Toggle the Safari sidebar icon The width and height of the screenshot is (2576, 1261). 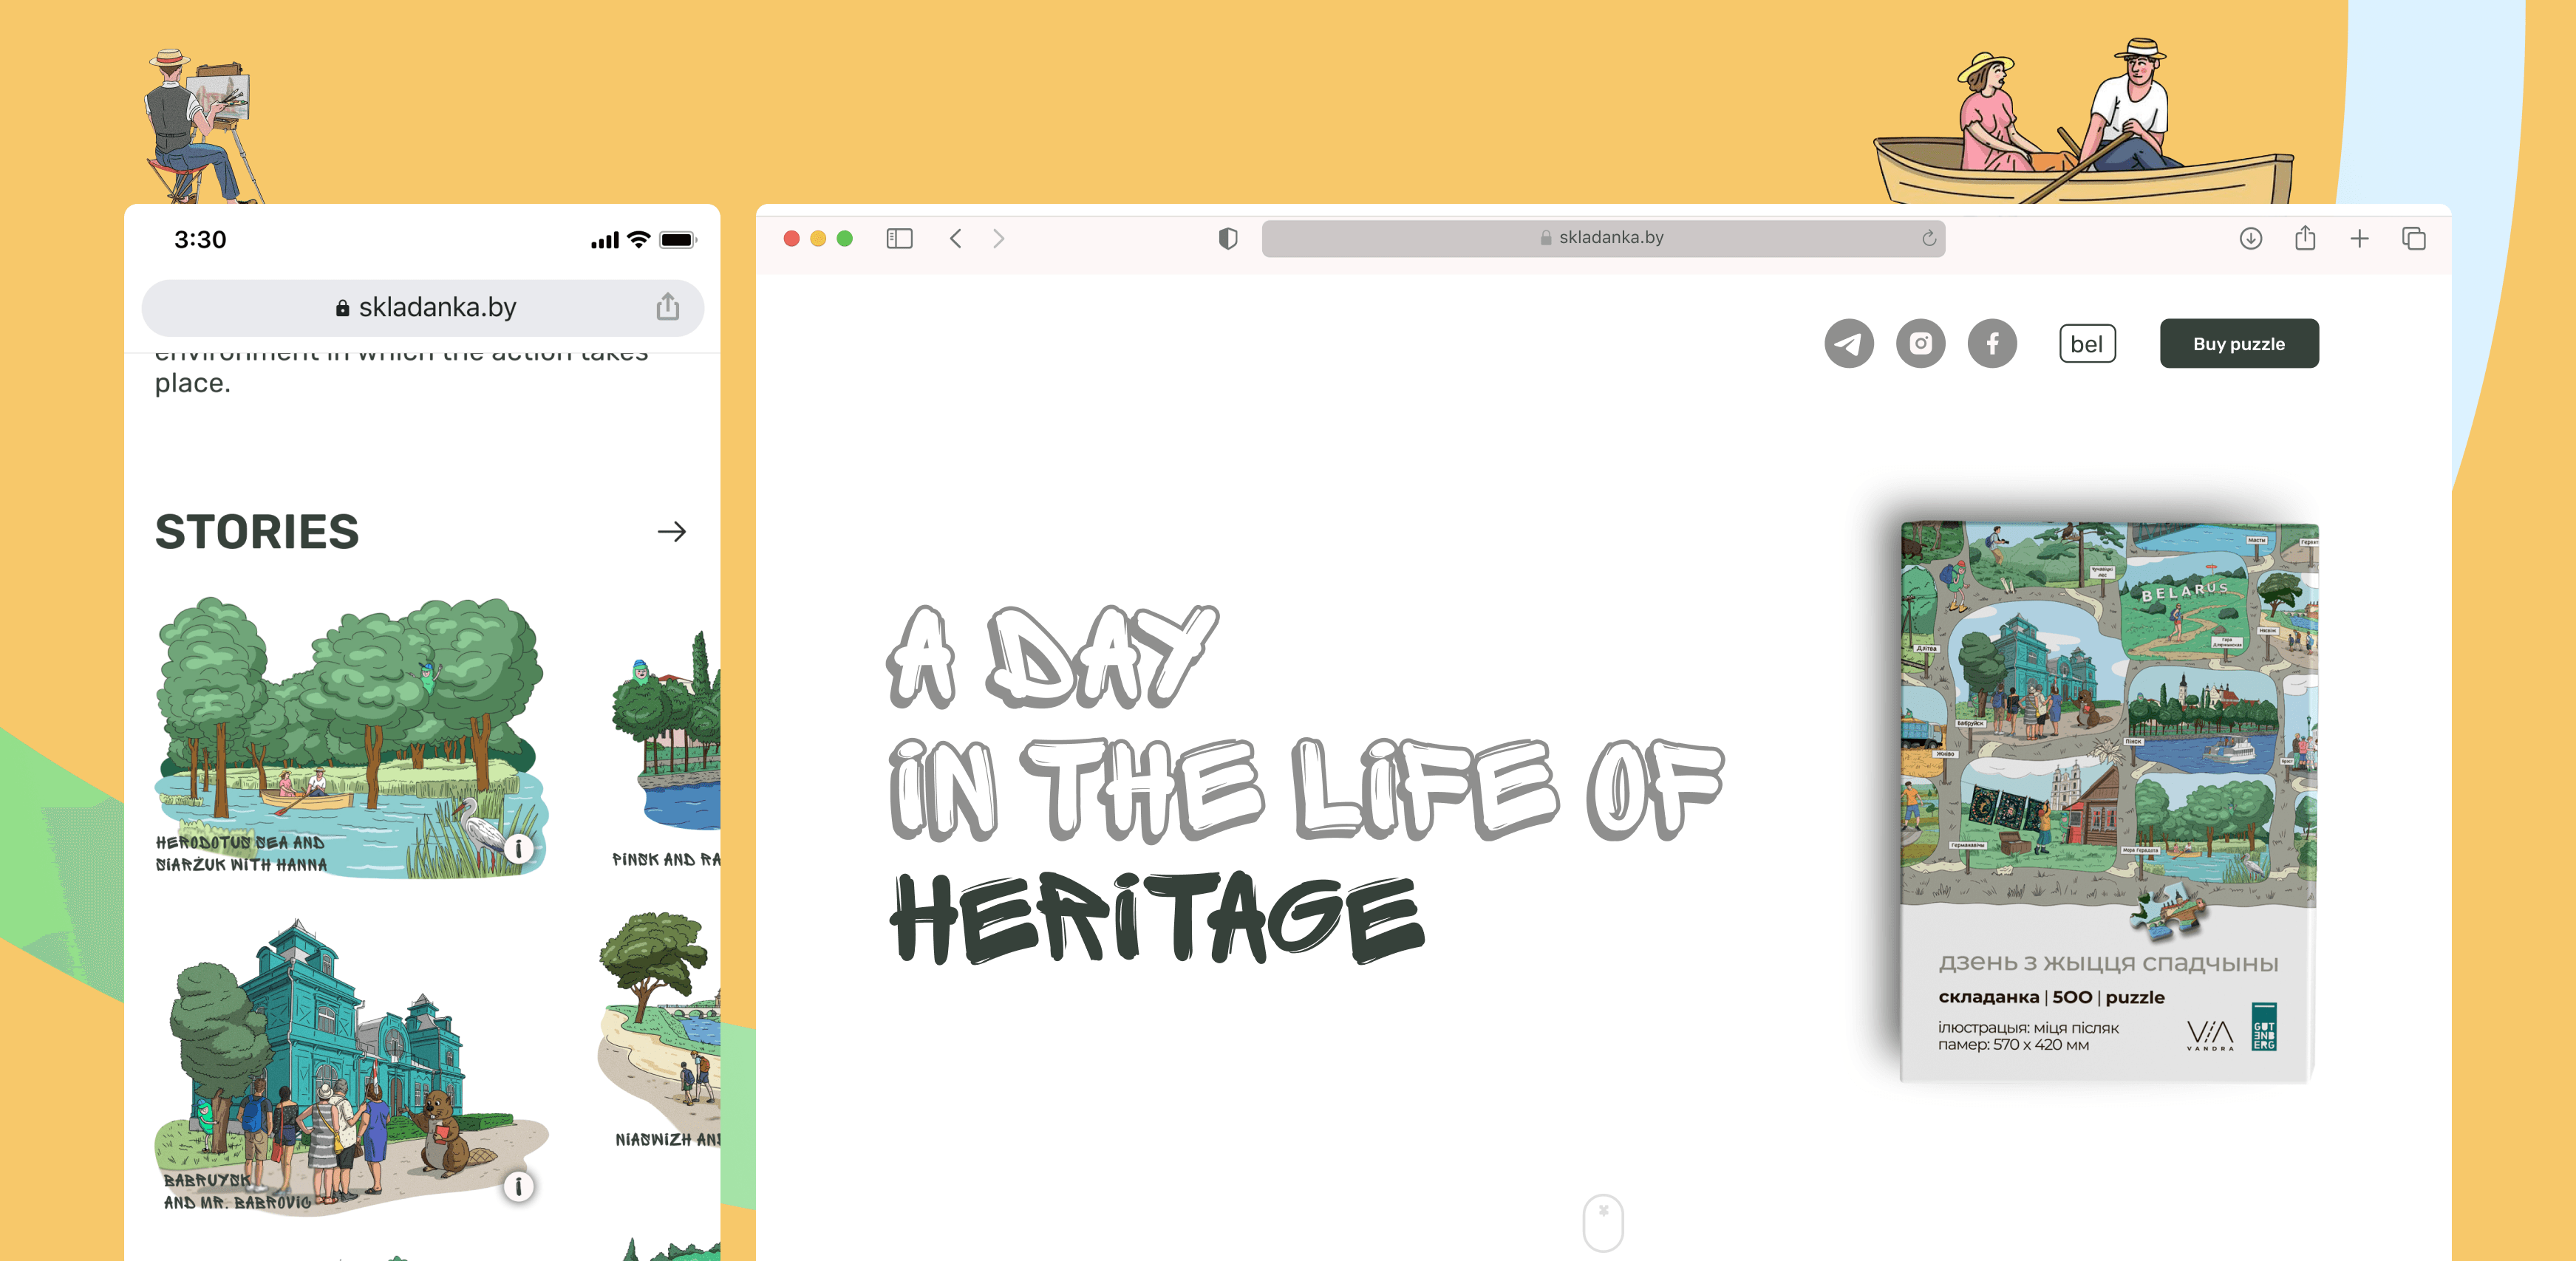[899, 238]
